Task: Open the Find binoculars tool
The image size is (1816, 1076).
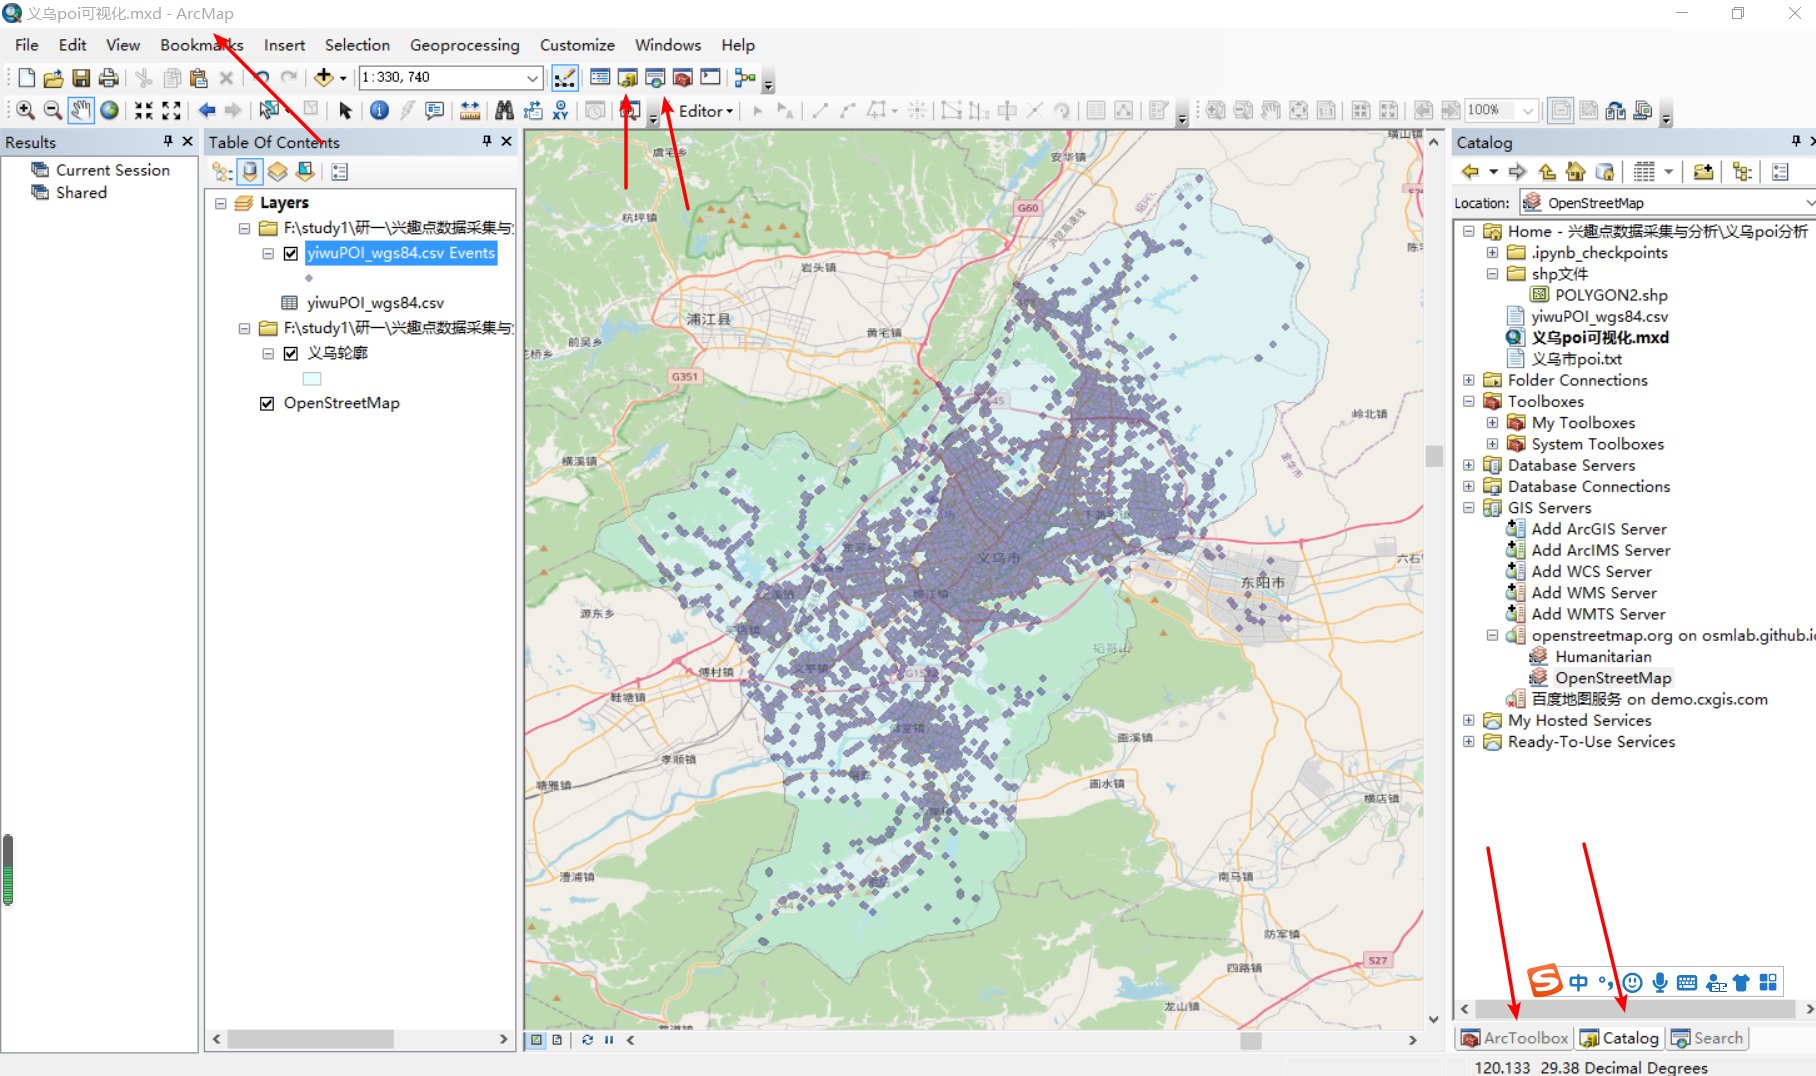Action: point(505,110)
